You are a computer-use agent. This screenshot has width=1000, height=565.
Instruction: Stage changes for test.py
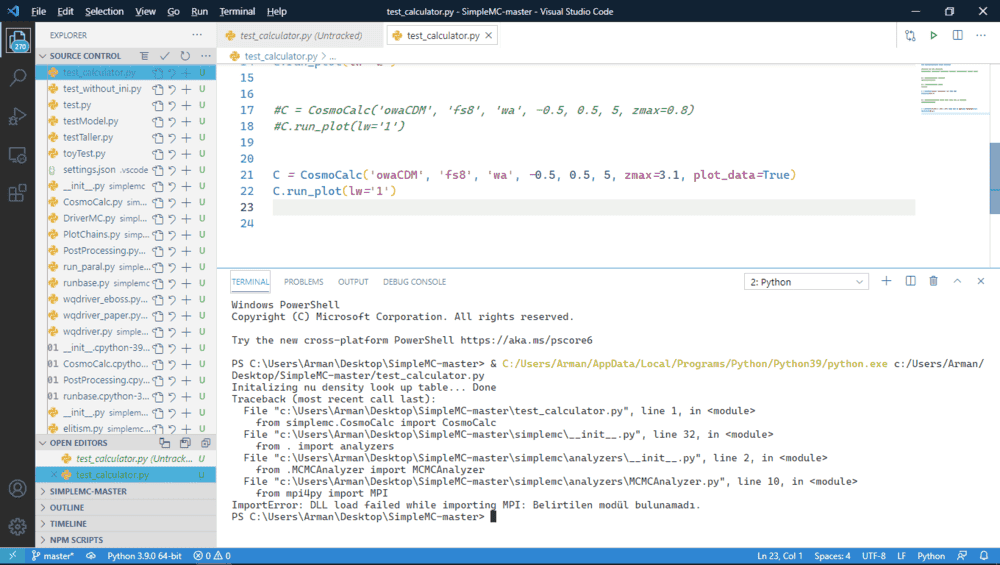coord(186,105)
